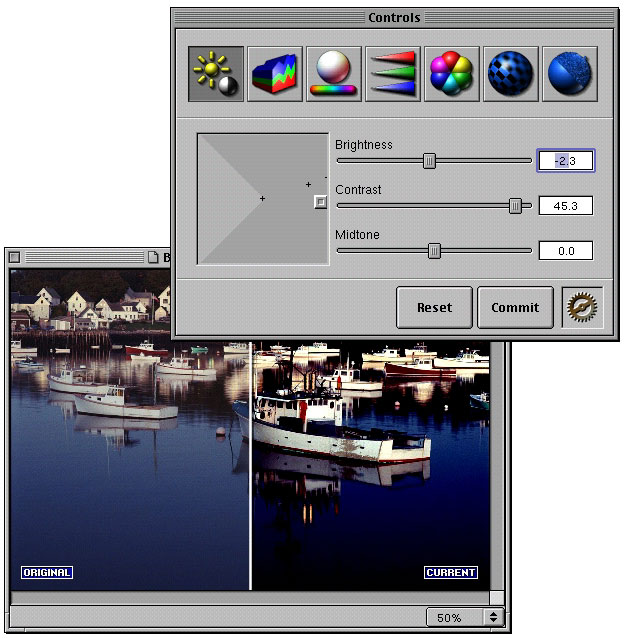This screenshot has height=638, width=624.
Task: Click the Midtone slider handle
Action: 434,251
